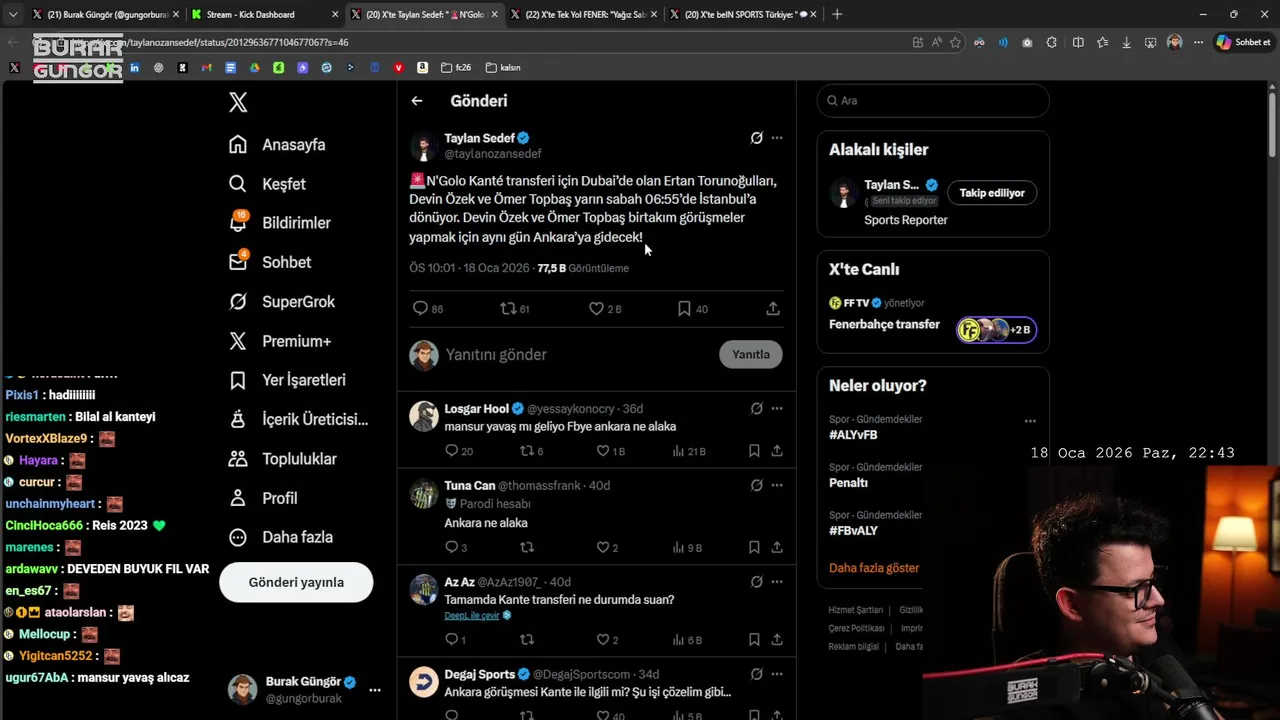1280x720 pixels.
Task: Open account menu beside Burak Güngör
Action: 375,690
